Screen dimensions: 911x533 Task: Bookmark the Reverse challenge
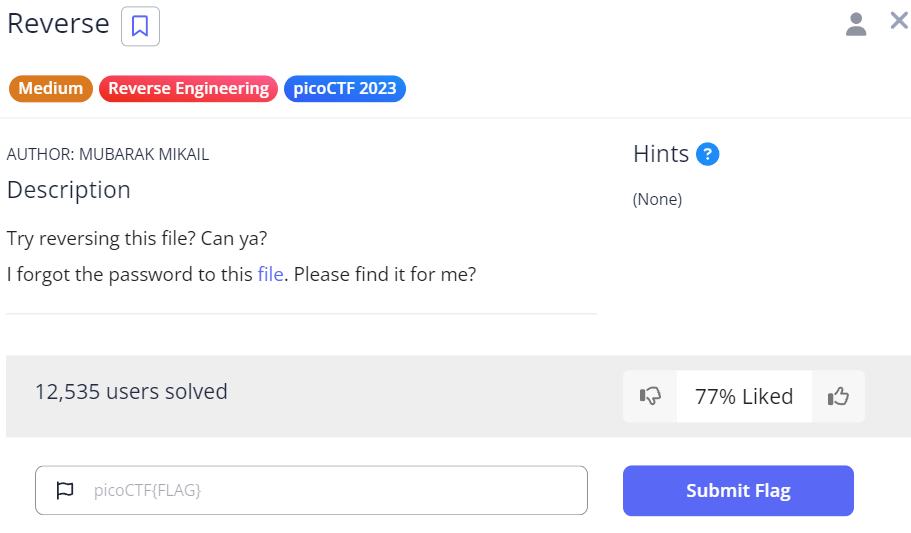pyautogui.click(x=140, y=26)
